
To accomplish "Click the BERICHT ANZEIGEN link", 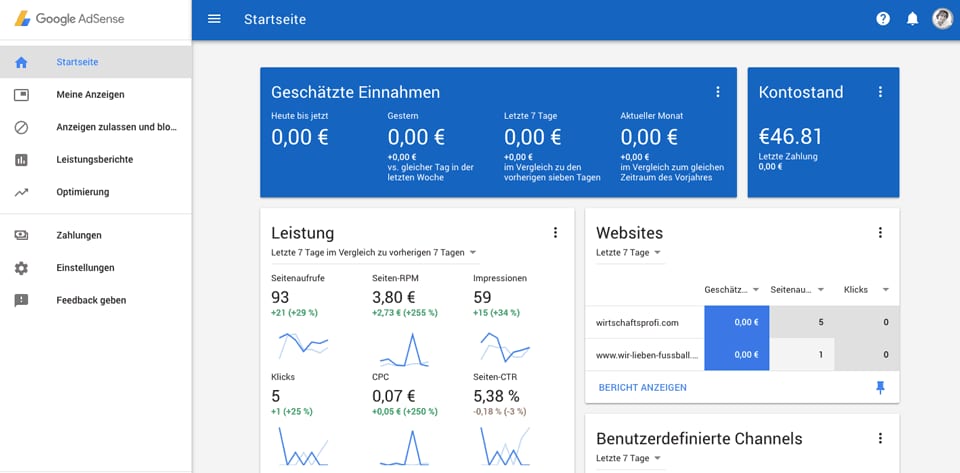I will pyautogui.click(x=643, y=387).
